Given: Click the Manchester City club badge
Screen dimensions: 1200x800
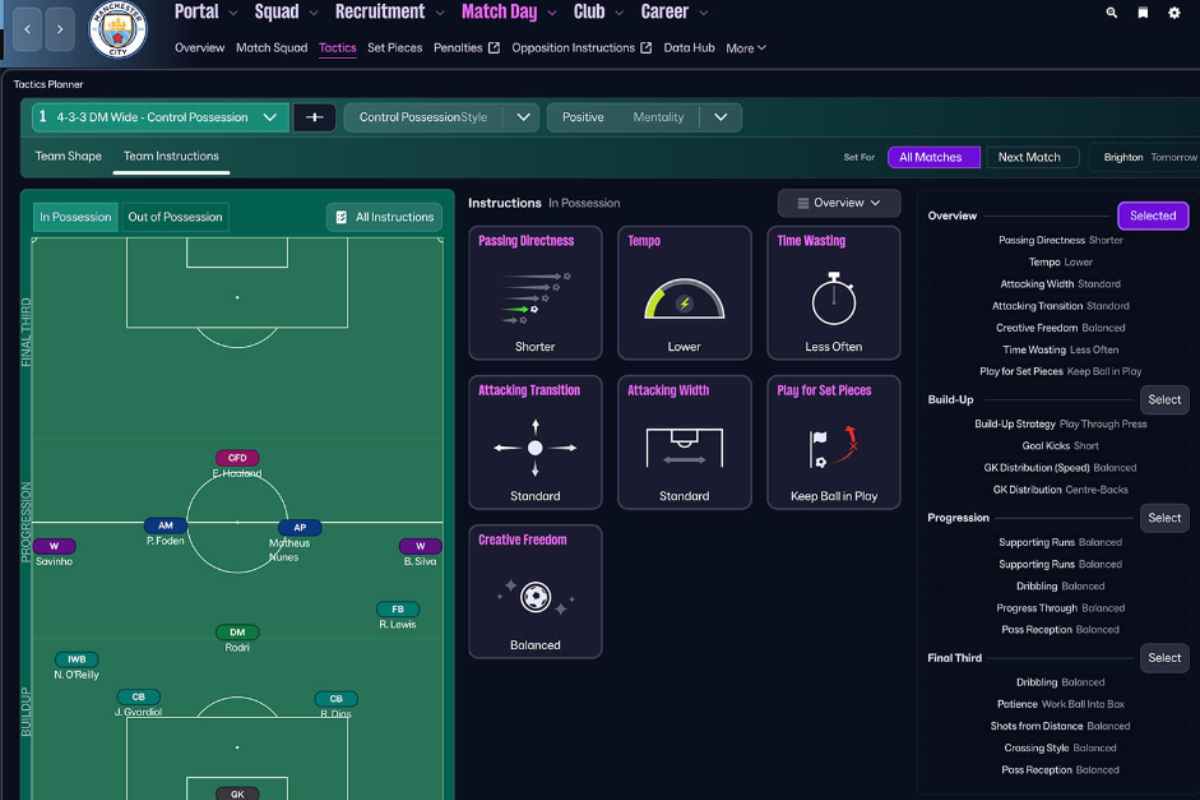Looking at the screenshot, I should (117, 29).
